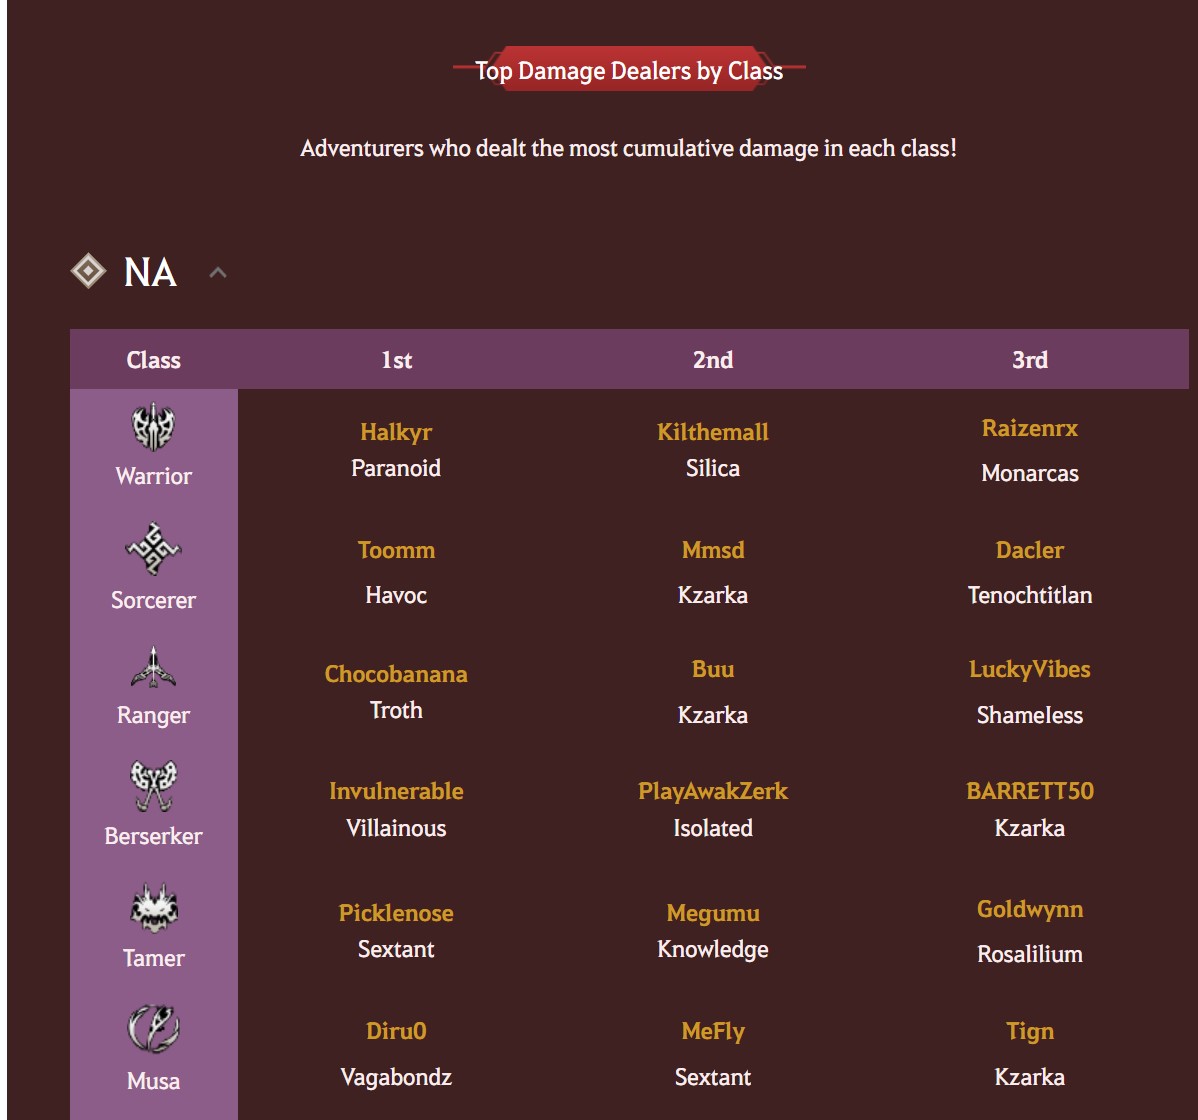Click third-place Ranger LuckyVibes
The height and width of the screenshot is (1120, 1198).
click(1029, 670)
